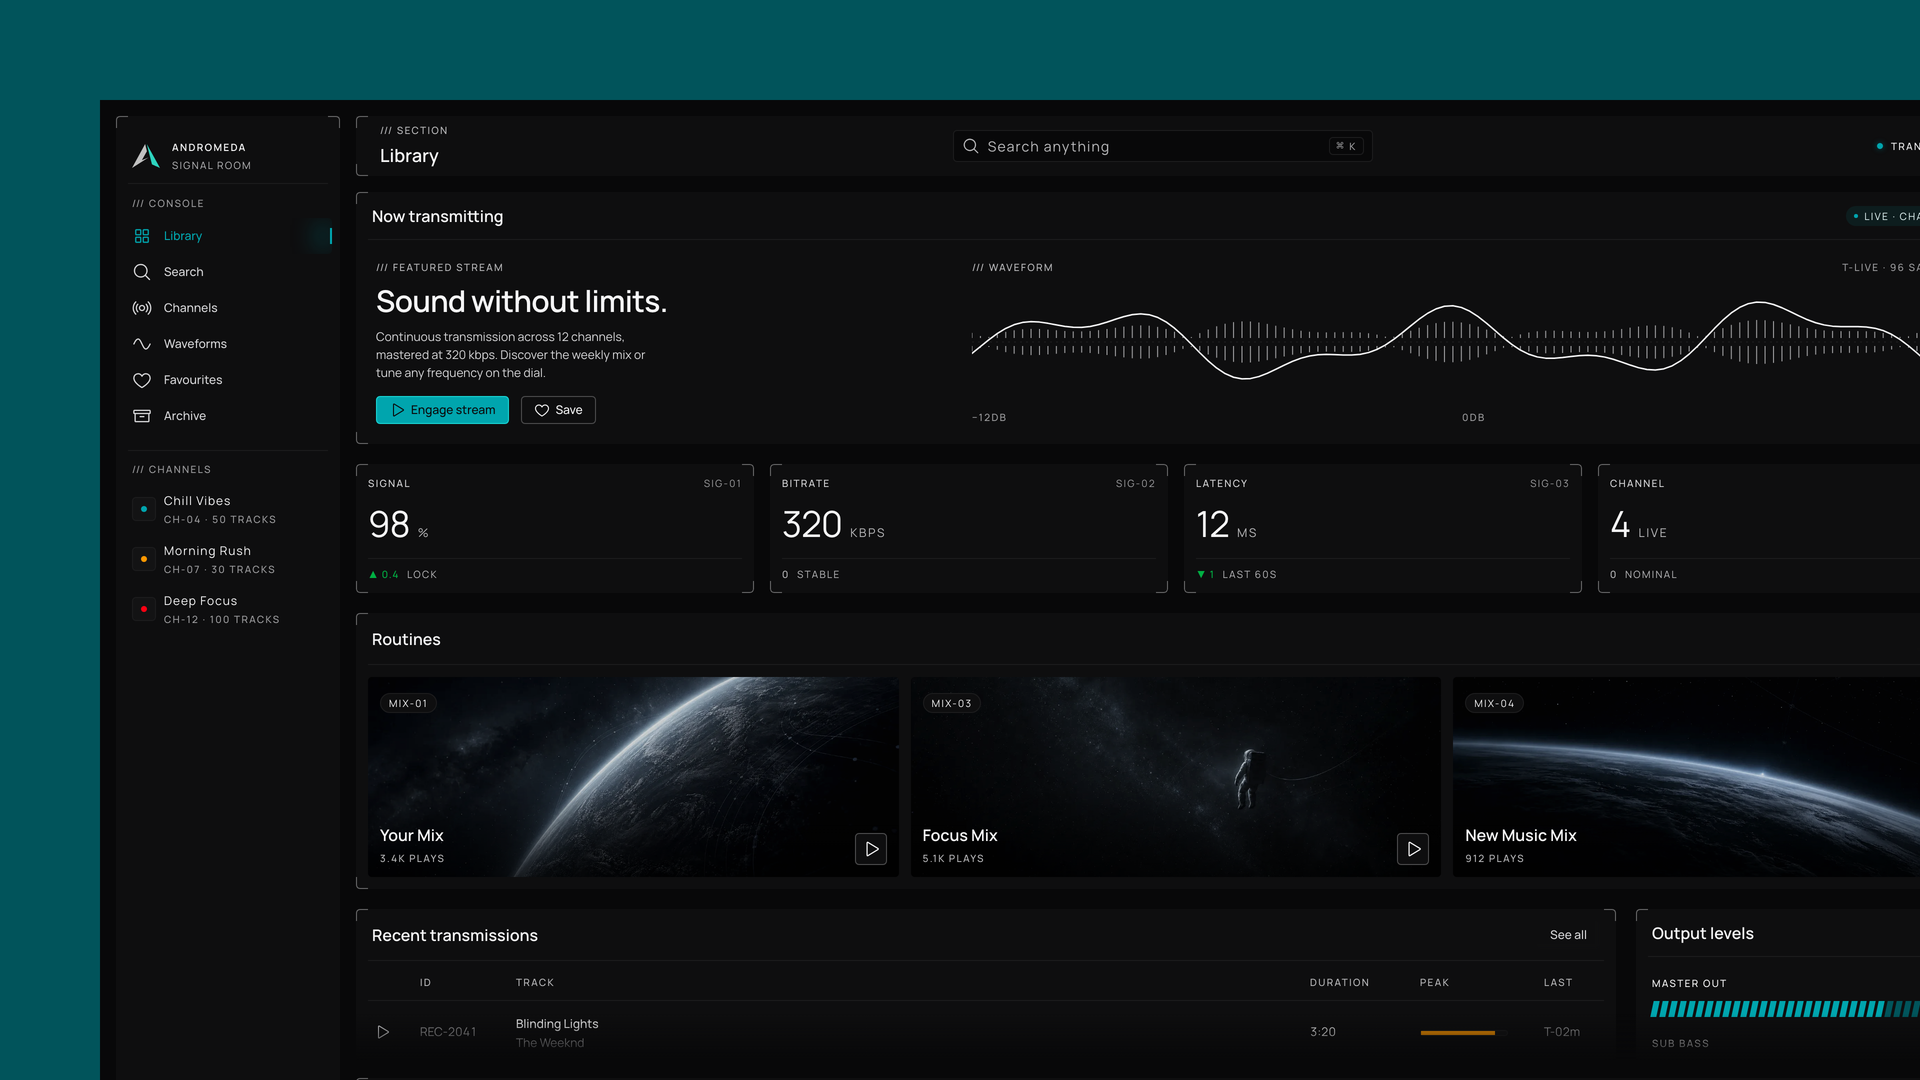This screenshot has width=1920, height=1080.
Task: Click the featured stream waveform display
Action: coord(1446,341)
